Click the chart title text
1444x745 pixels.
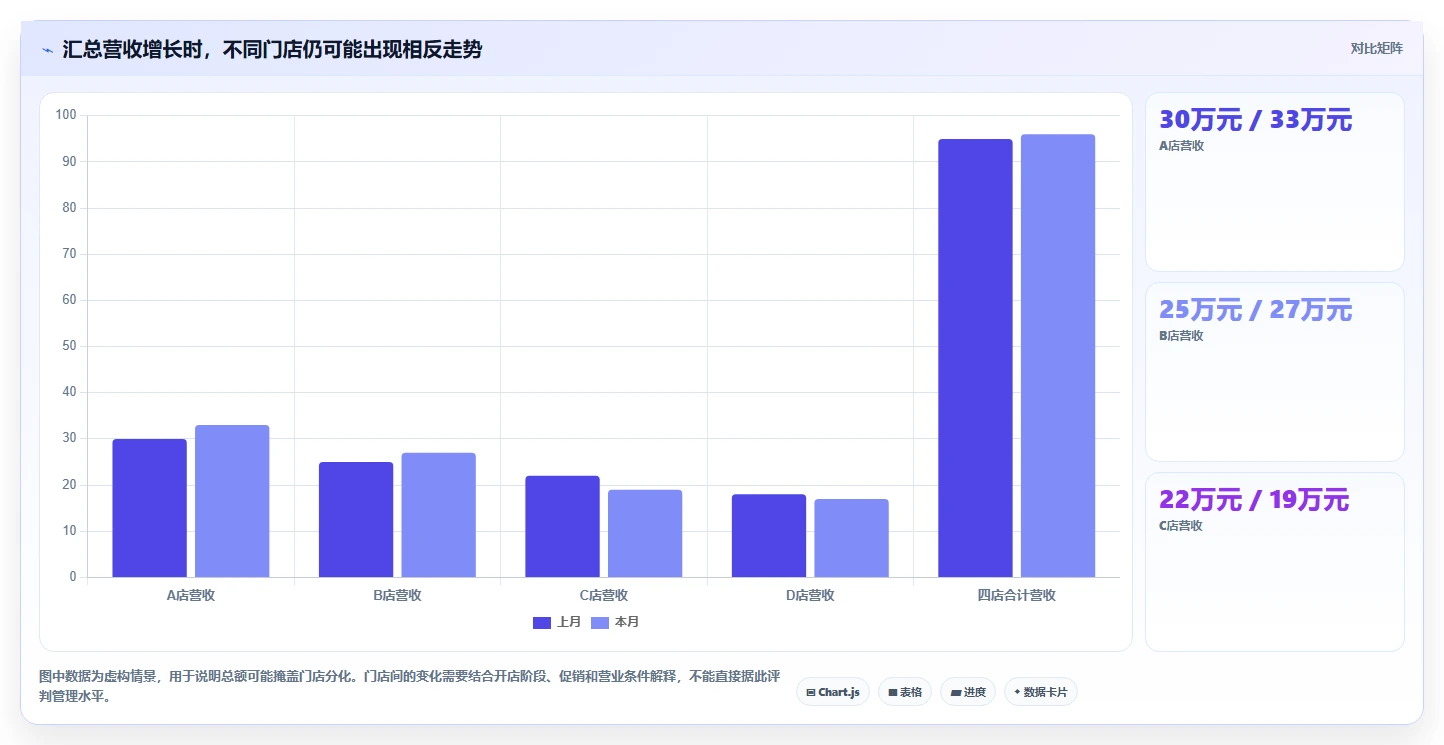tap(272, 49)
